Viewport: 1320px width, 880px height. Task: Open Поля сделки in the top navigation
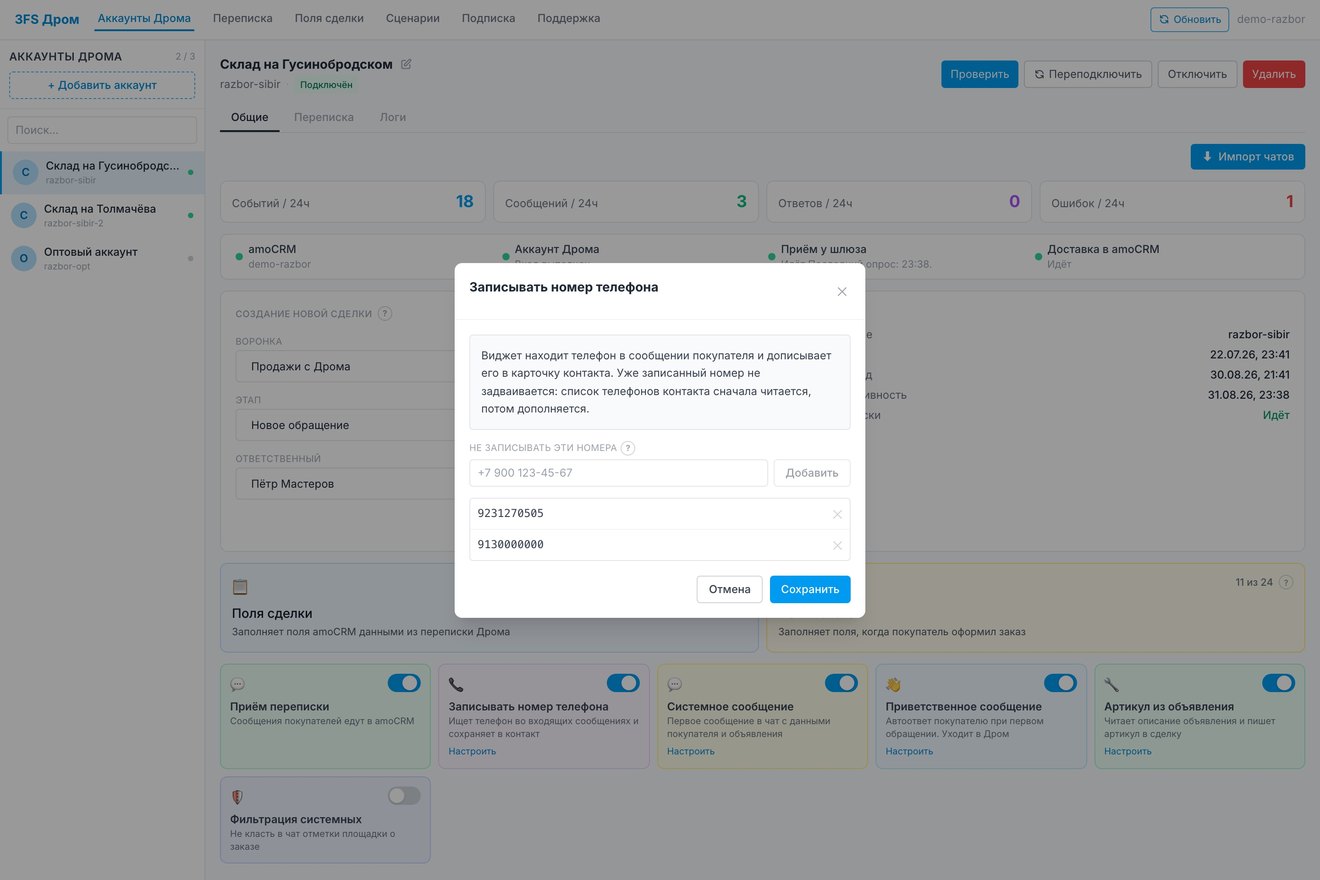pos(329,18)
